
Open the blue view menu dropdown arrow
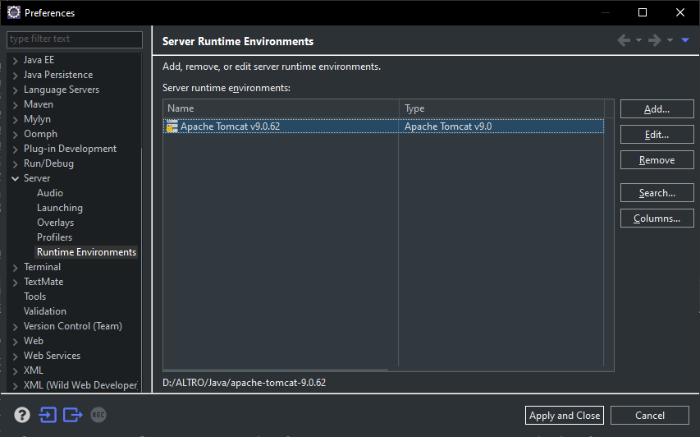click(x=685, y=40)
